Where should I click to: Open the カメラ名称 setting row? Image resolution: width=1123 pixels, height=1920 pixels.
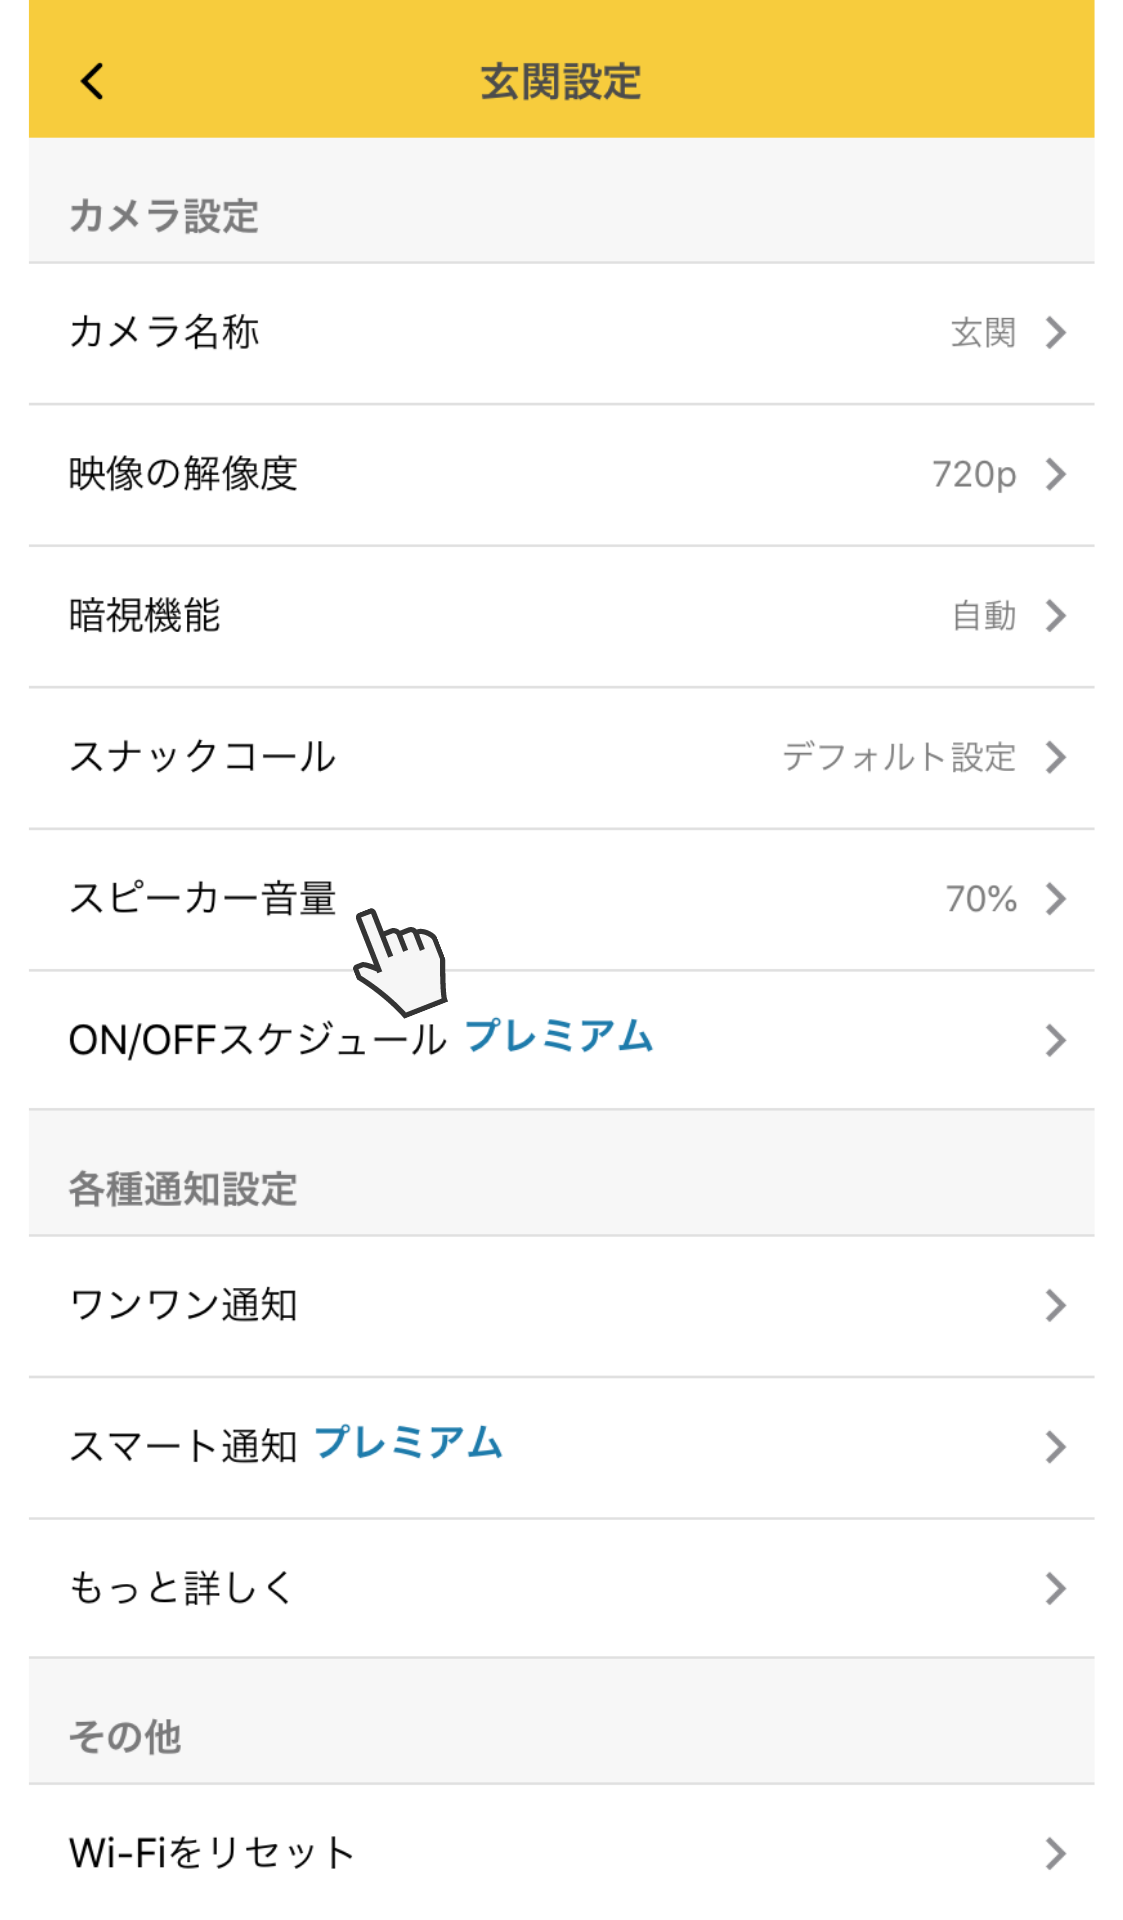point(165,333)
